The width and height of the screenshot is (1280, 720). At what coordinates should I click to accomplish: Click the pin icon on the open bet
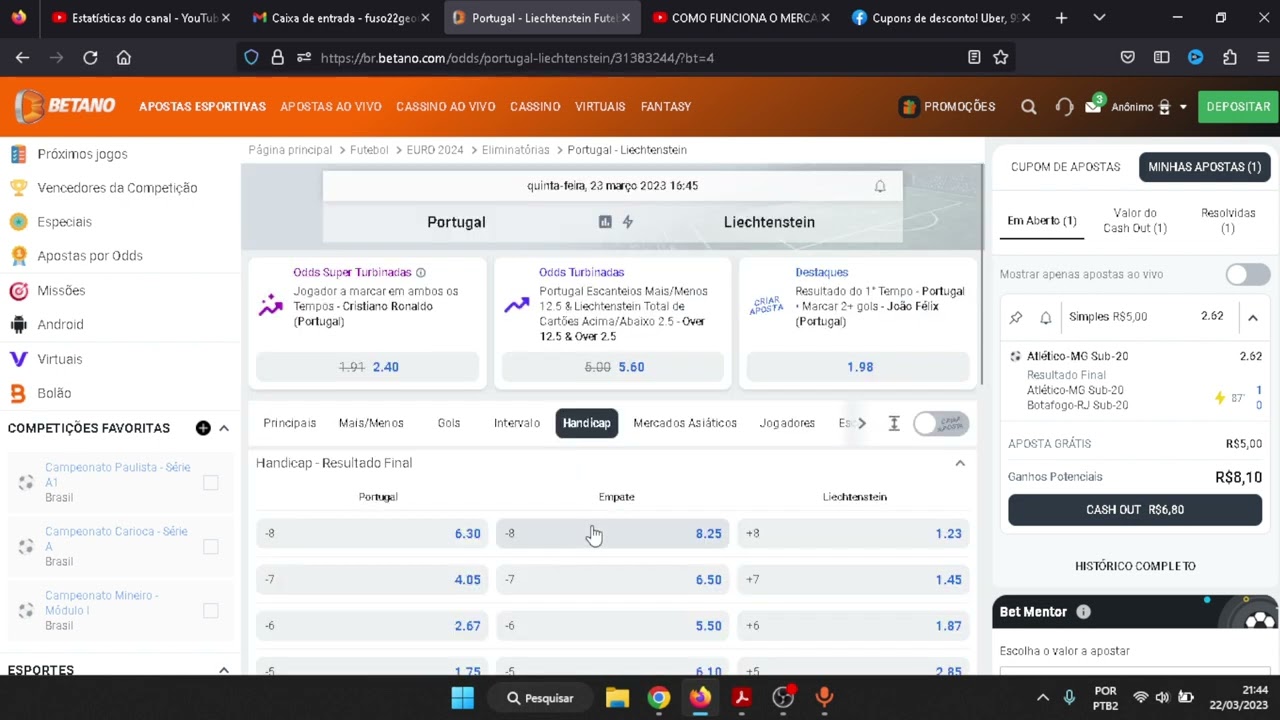(1016, 317)
